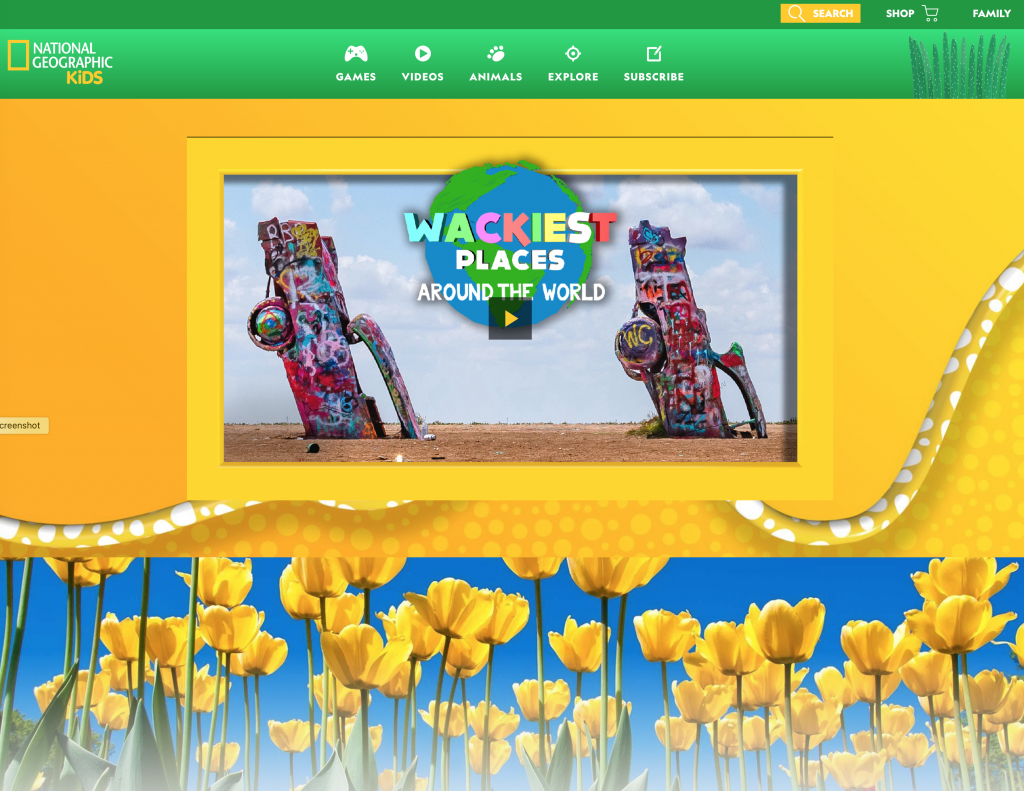Screen dimensions: 1024x791
Task: Follow the Shop link
Action: click(x=900, y=13)
